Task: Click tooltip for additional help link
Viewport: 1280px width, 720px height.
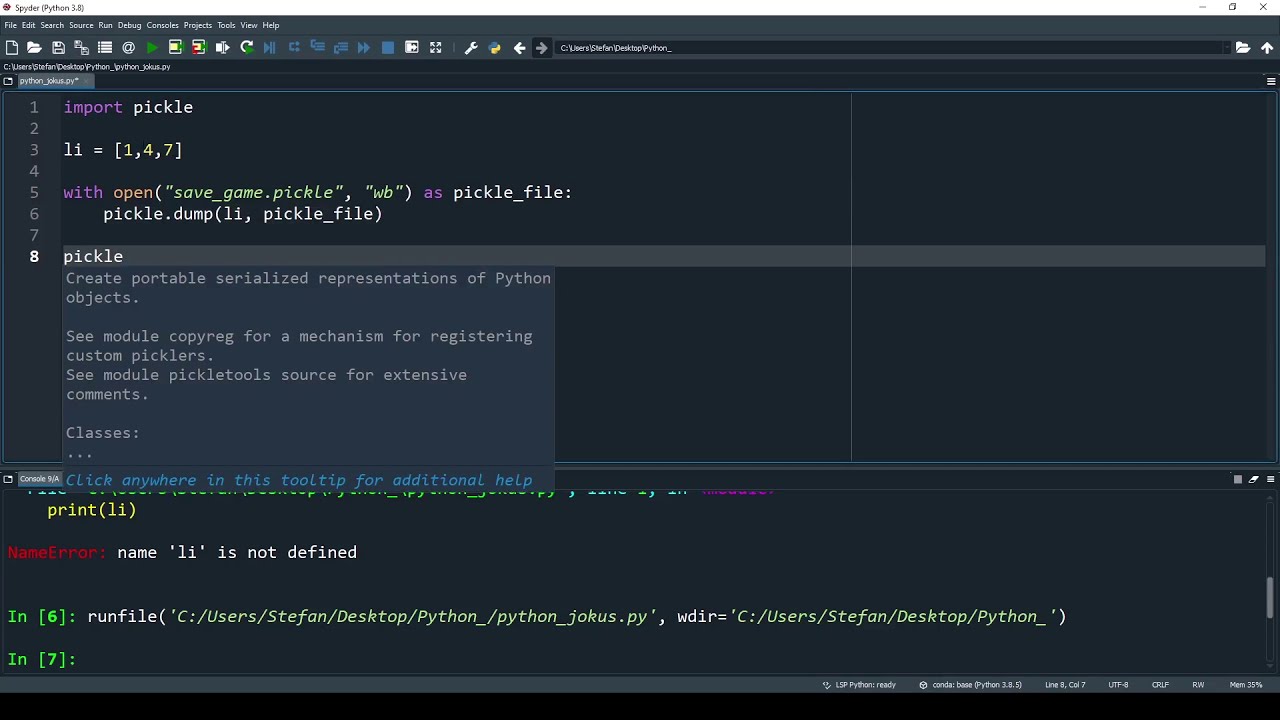Action: point(299,480)
